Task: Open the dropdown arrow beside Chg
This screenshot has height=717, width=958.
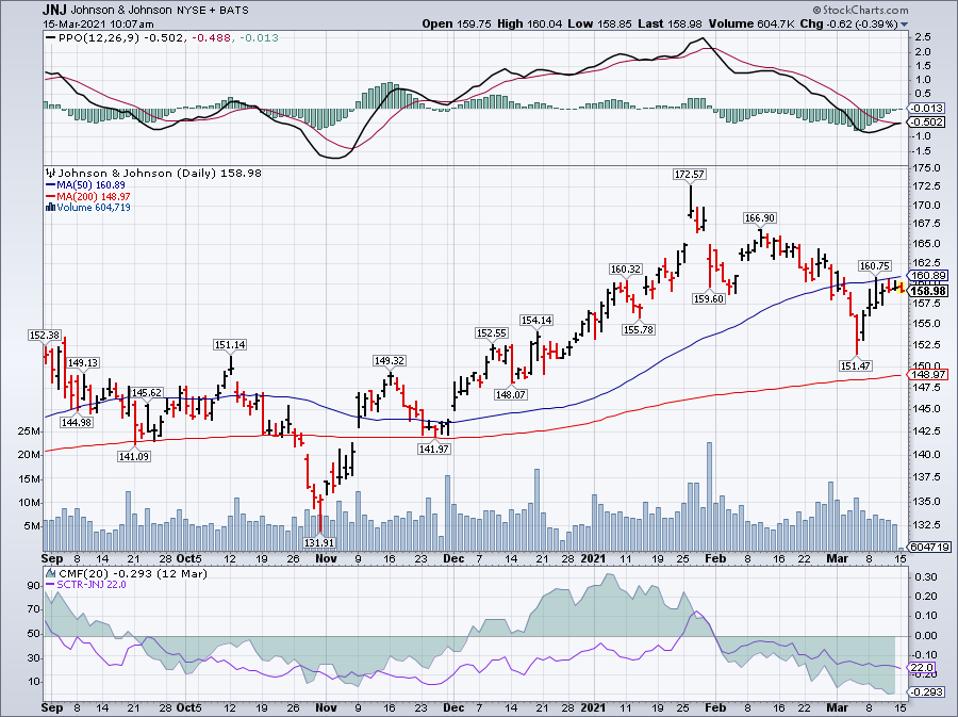Action: [904, 24]
